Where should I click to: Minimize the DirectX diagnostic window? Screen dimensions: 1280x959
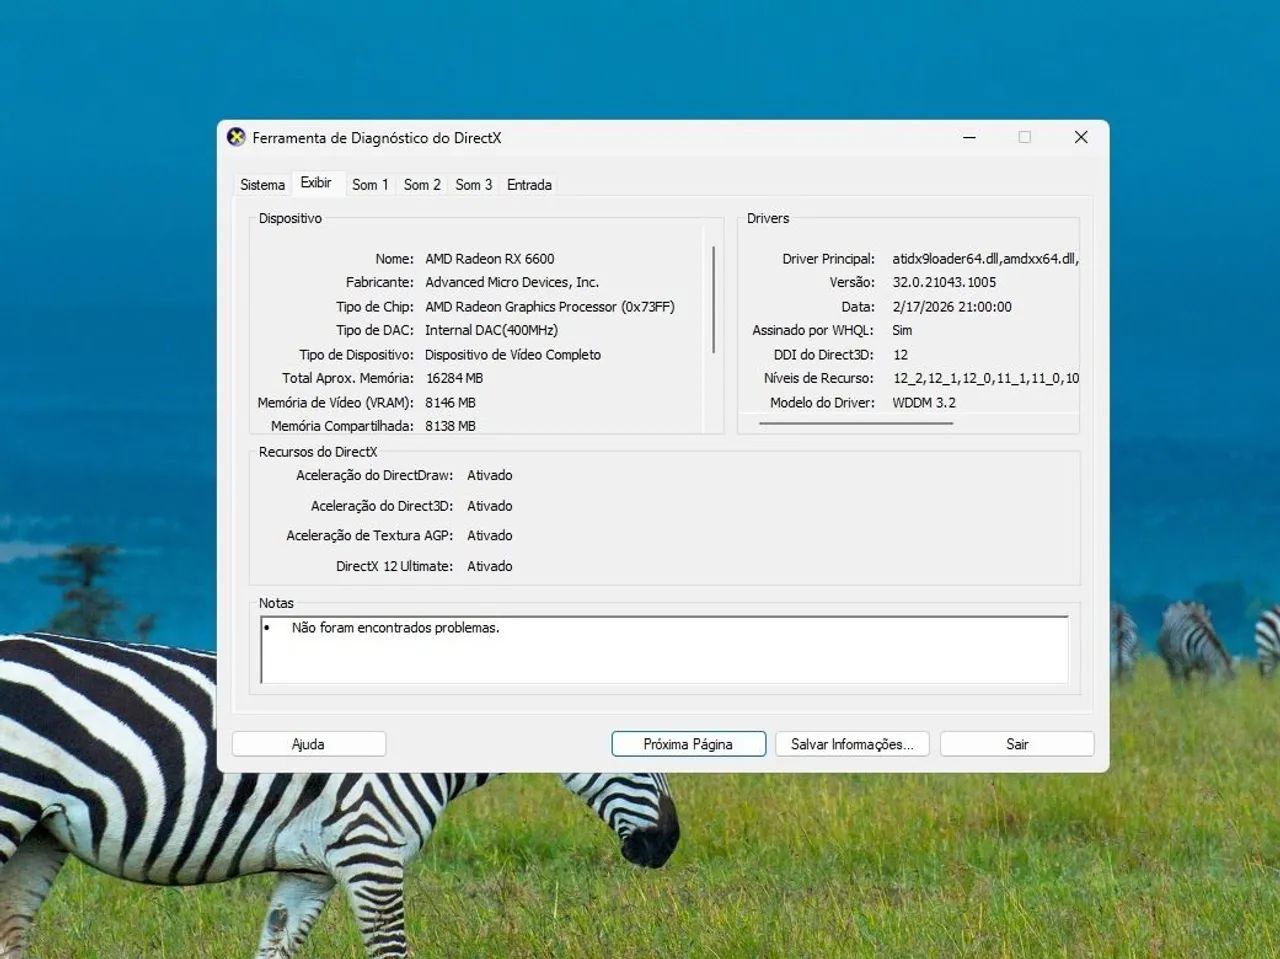point(969,137)
